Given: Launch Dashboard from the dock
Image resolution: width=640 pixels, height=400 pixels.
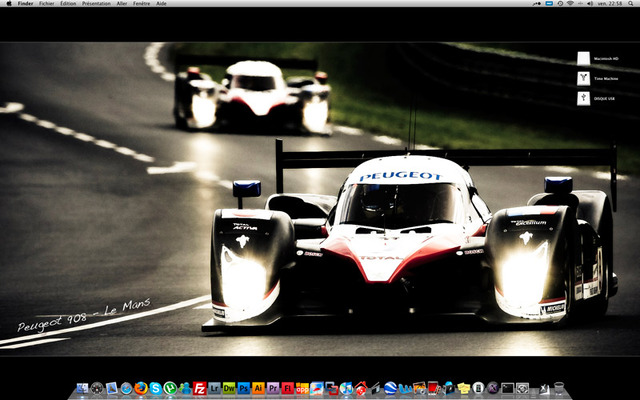Looking at the screenshot, I should tap(97, 388).
